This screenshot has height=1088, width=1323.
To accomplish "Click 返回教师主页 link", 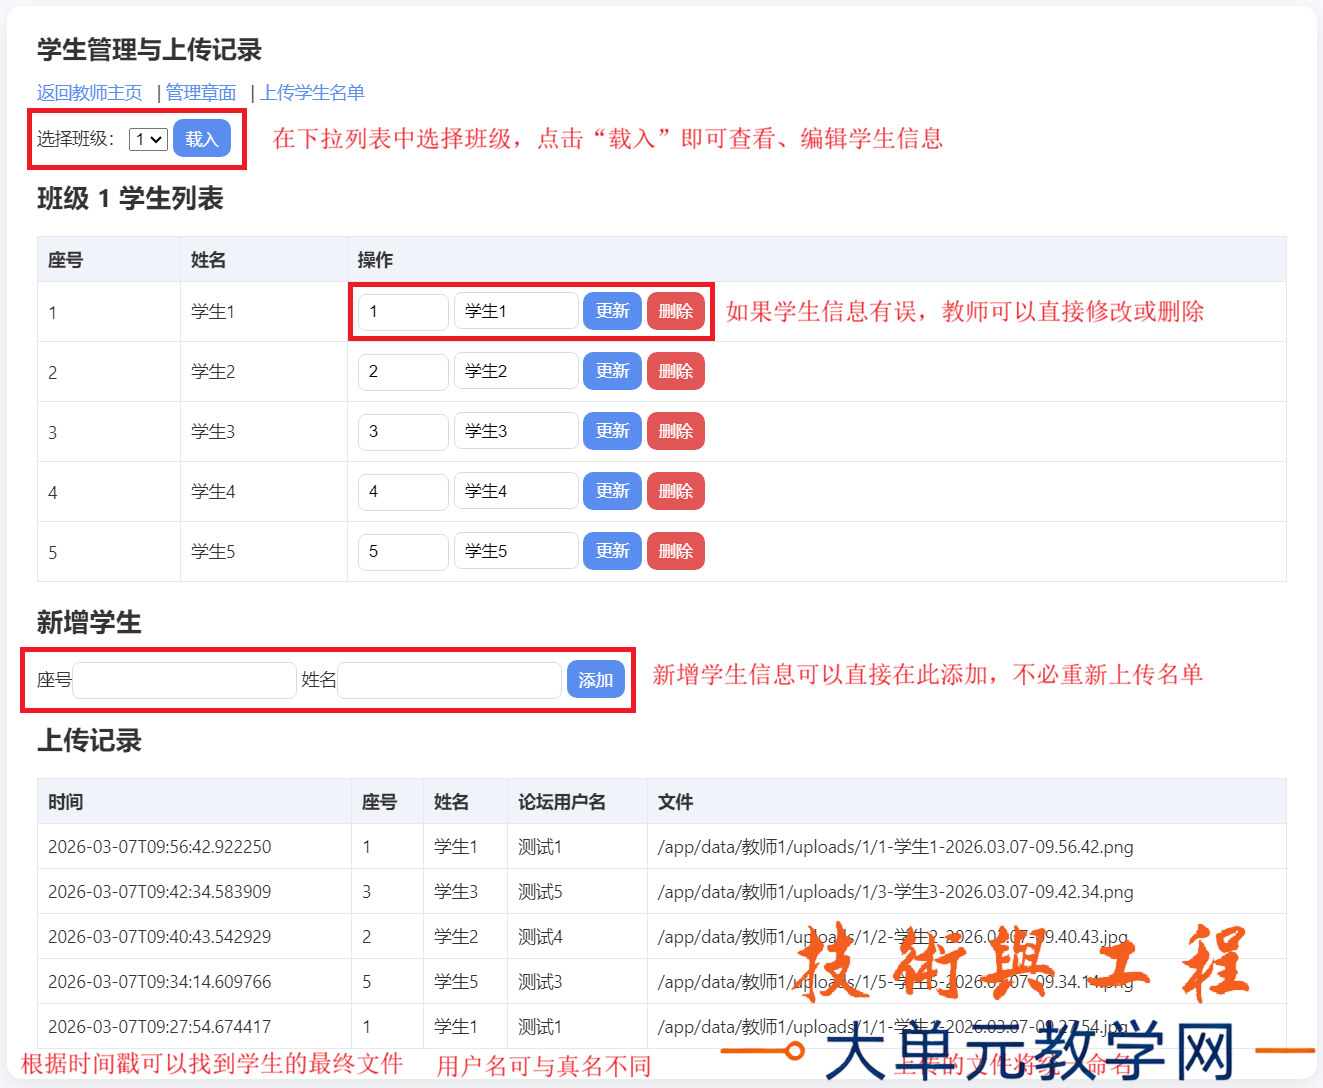I will coord(90,92).
